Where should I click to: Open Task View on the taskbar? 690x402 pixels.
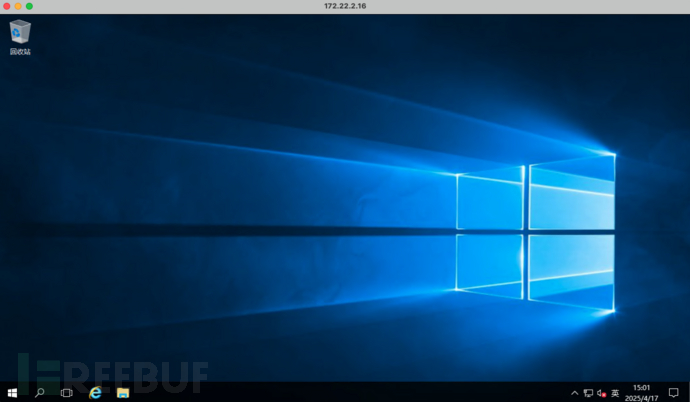tap(66, 392)
